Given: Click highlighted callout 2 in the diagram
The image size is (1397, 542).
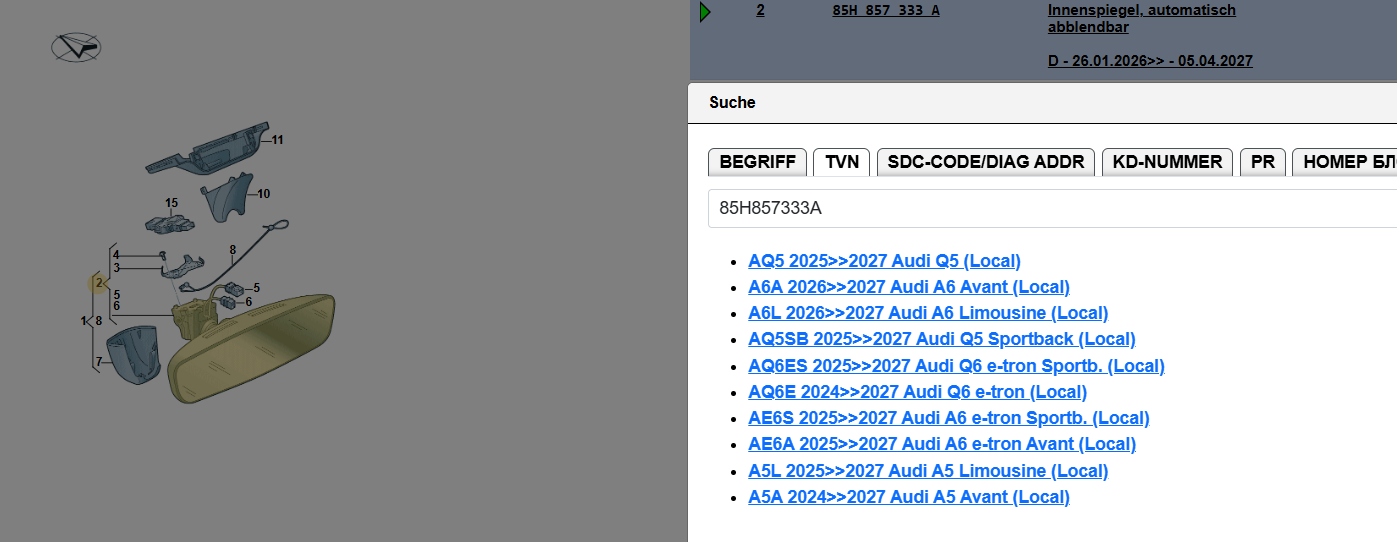Looking at the screenshot, I should 99,283.
